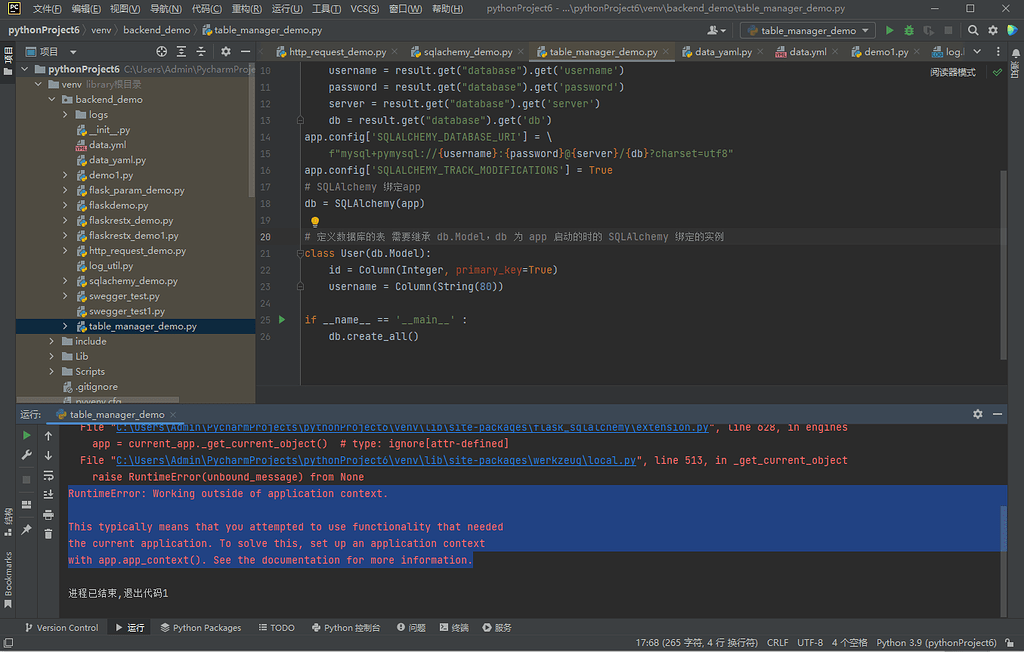The width and height of the screenshot is (1024, 652).
Task: Open IDE settings gear in top toolbar
Action: click(x=993, y=30)
